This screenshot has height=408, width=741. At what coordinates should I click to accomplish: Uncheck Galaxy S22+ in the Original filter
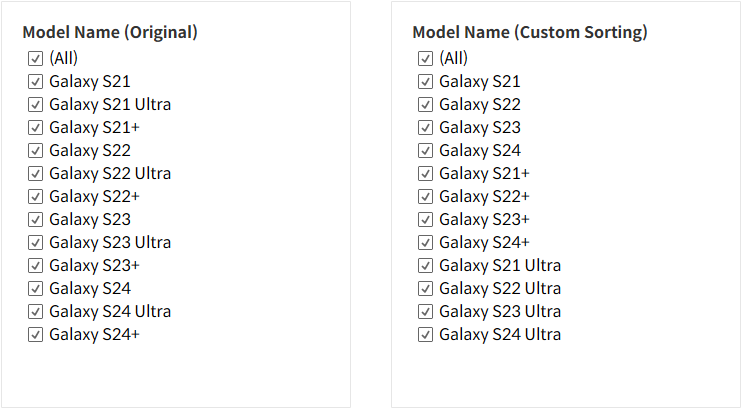(x=36, y=196)
